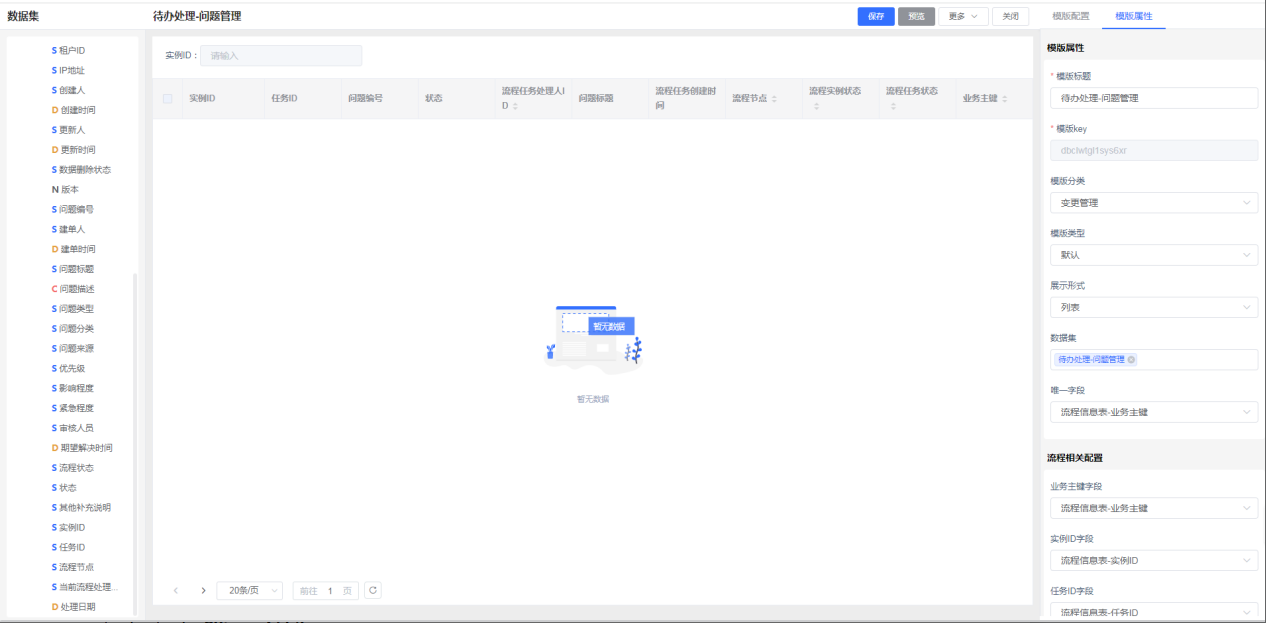Sort by 业务主键 column sort icon

coord(1004,99)
